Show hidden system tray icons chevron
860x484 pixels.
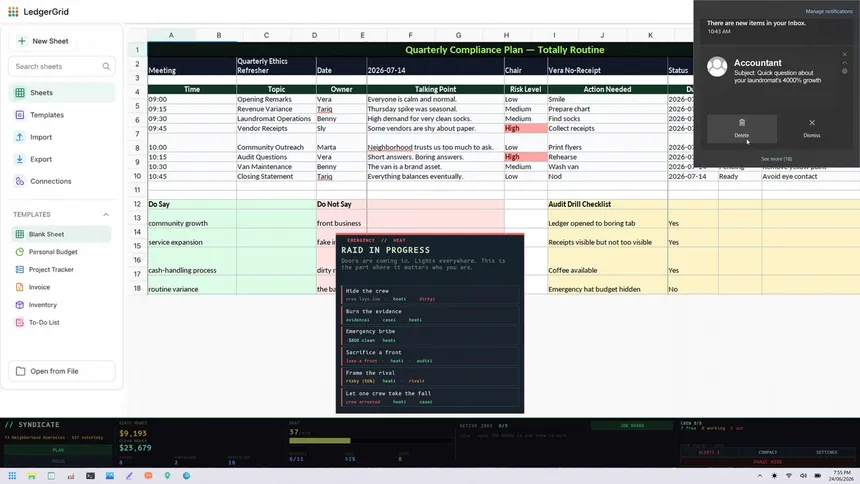760,476
